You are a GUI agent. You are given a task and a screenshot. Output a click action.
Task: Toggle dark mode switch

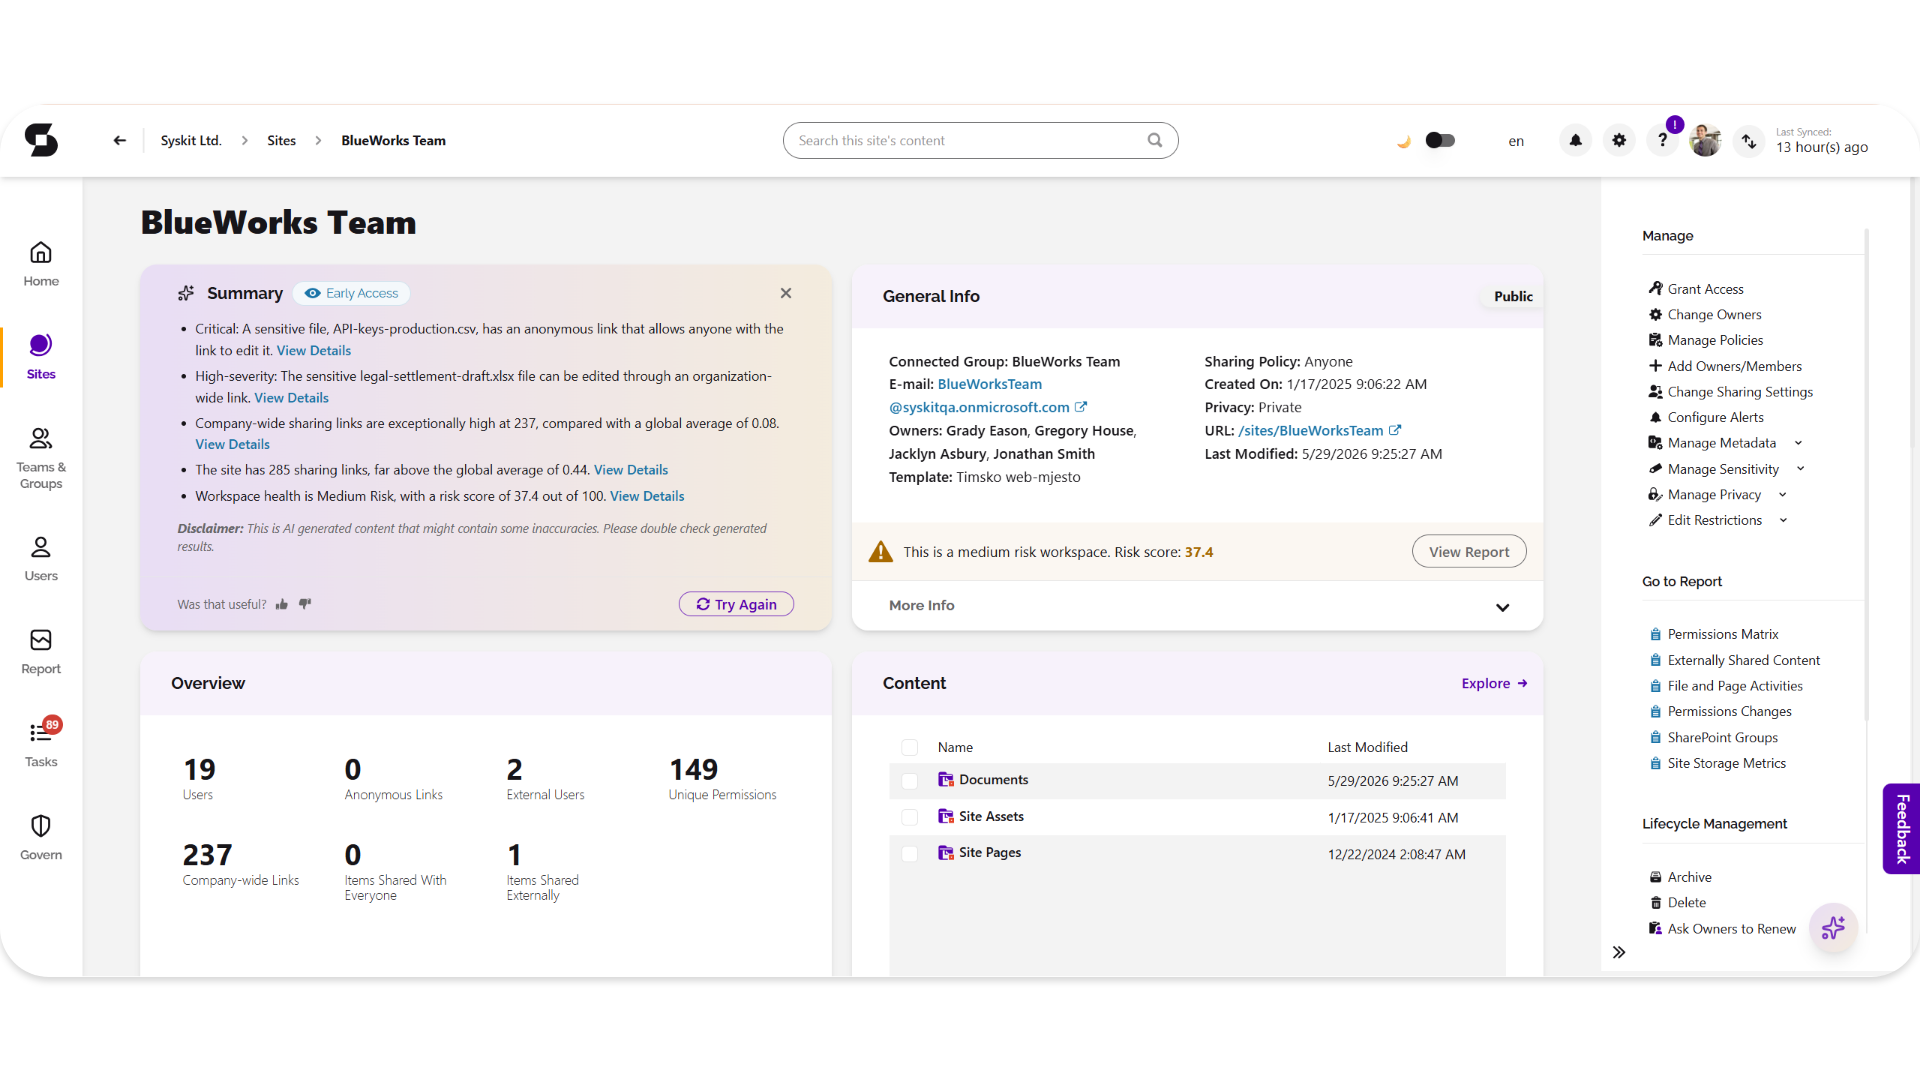1440,140
